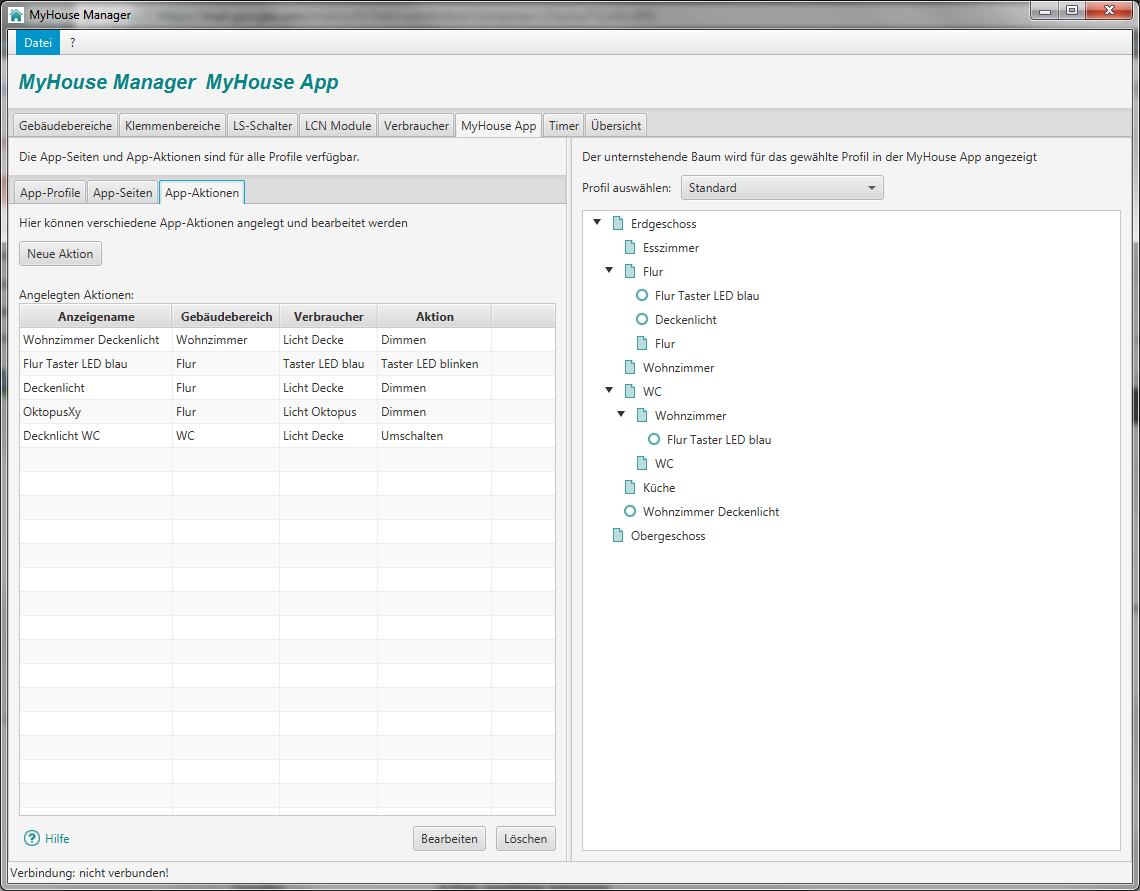Click the page icon next to Küche

click(x=630, y=488)
